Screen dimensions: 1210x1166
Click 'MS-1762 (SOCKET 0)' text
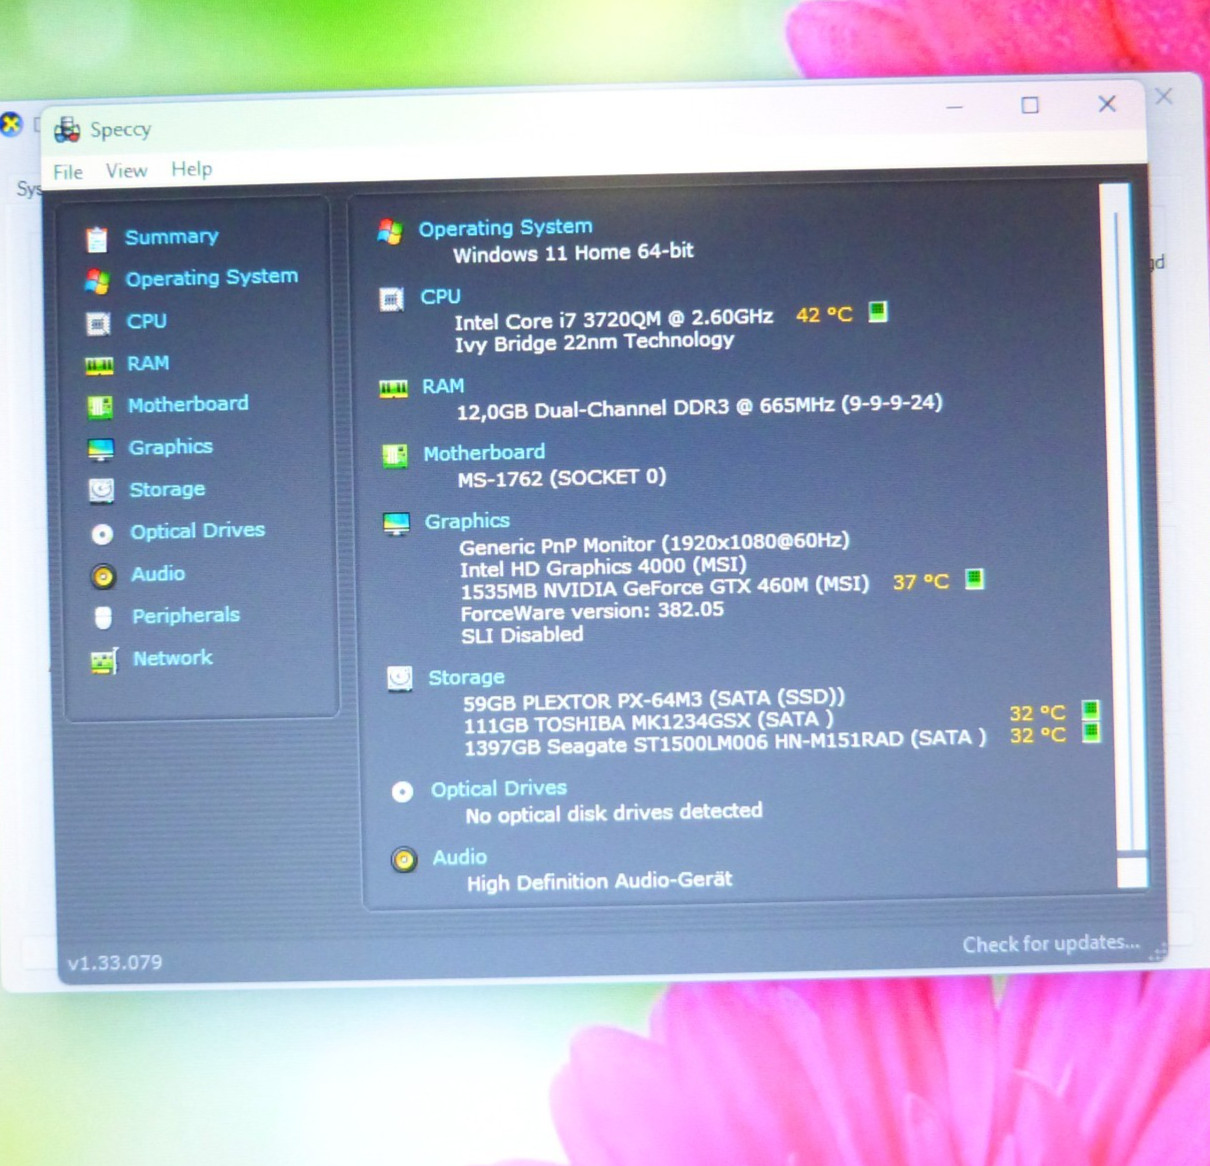click(x=561, y=478)
